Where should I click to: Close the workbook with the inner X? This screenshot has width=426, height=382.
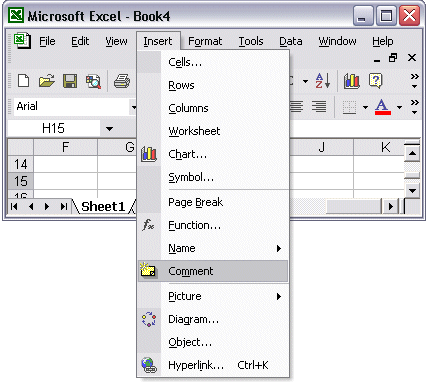(x=412, y=58)
